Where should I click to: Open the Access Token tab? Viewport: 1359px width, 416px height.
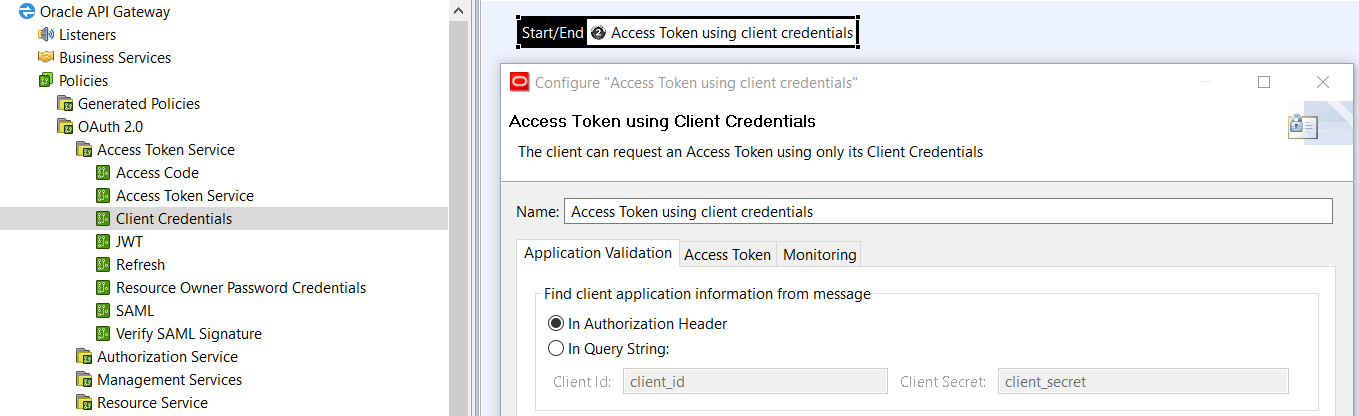click(x=727, y=255)
